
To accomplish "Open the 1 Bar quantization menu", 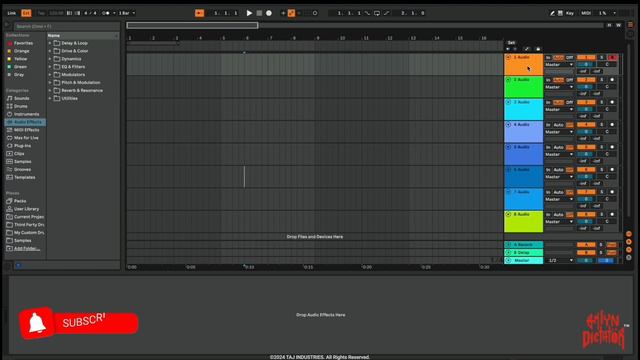I will (x=127, y=13).
